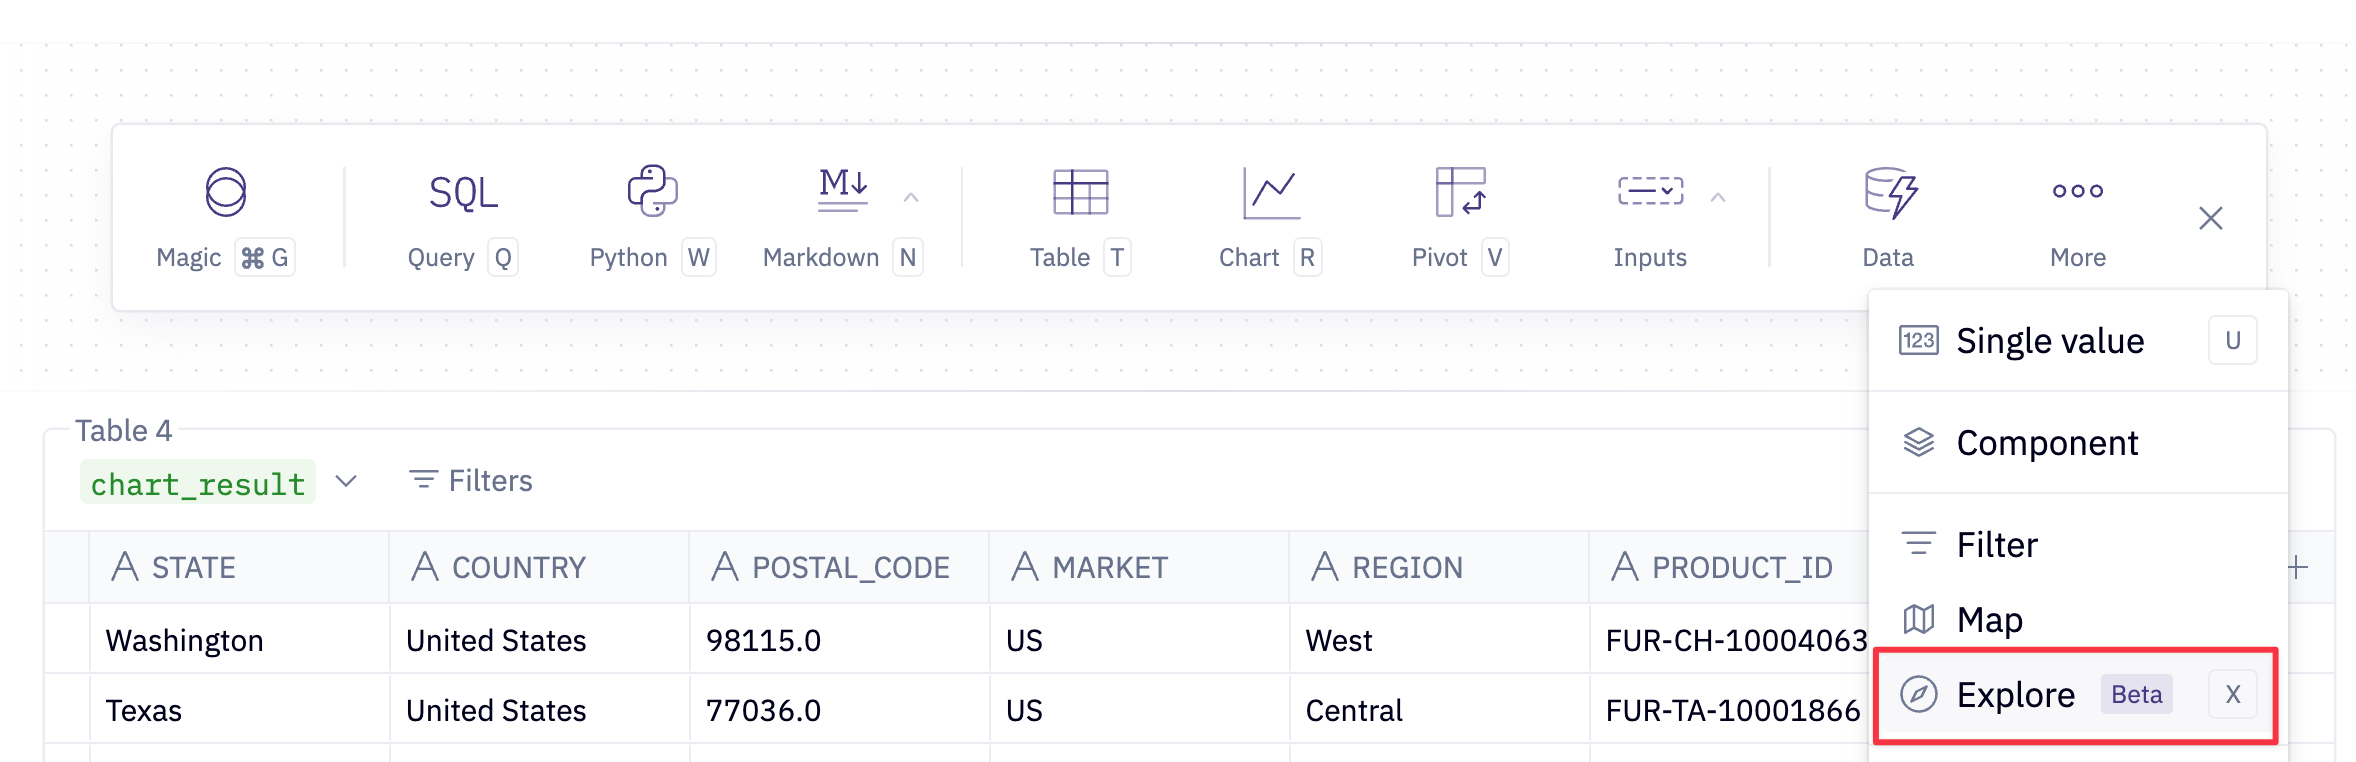Select Single value from the menu

coord(2050,341)
